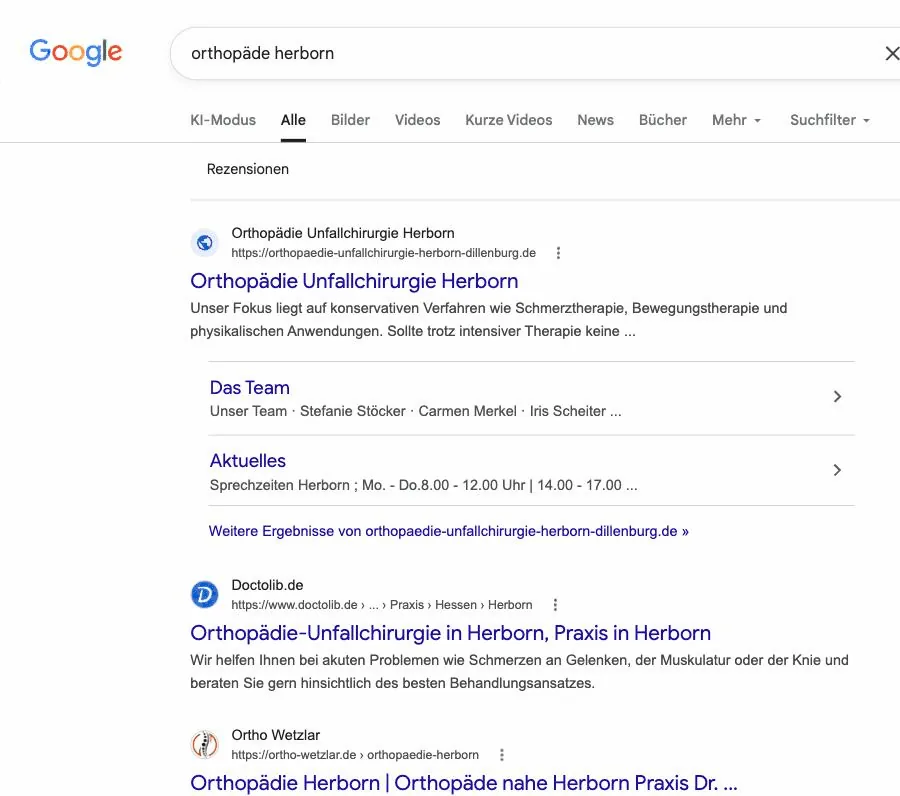Open three-dot menu for the Ortho Wetzlar result

coord(502,755)
